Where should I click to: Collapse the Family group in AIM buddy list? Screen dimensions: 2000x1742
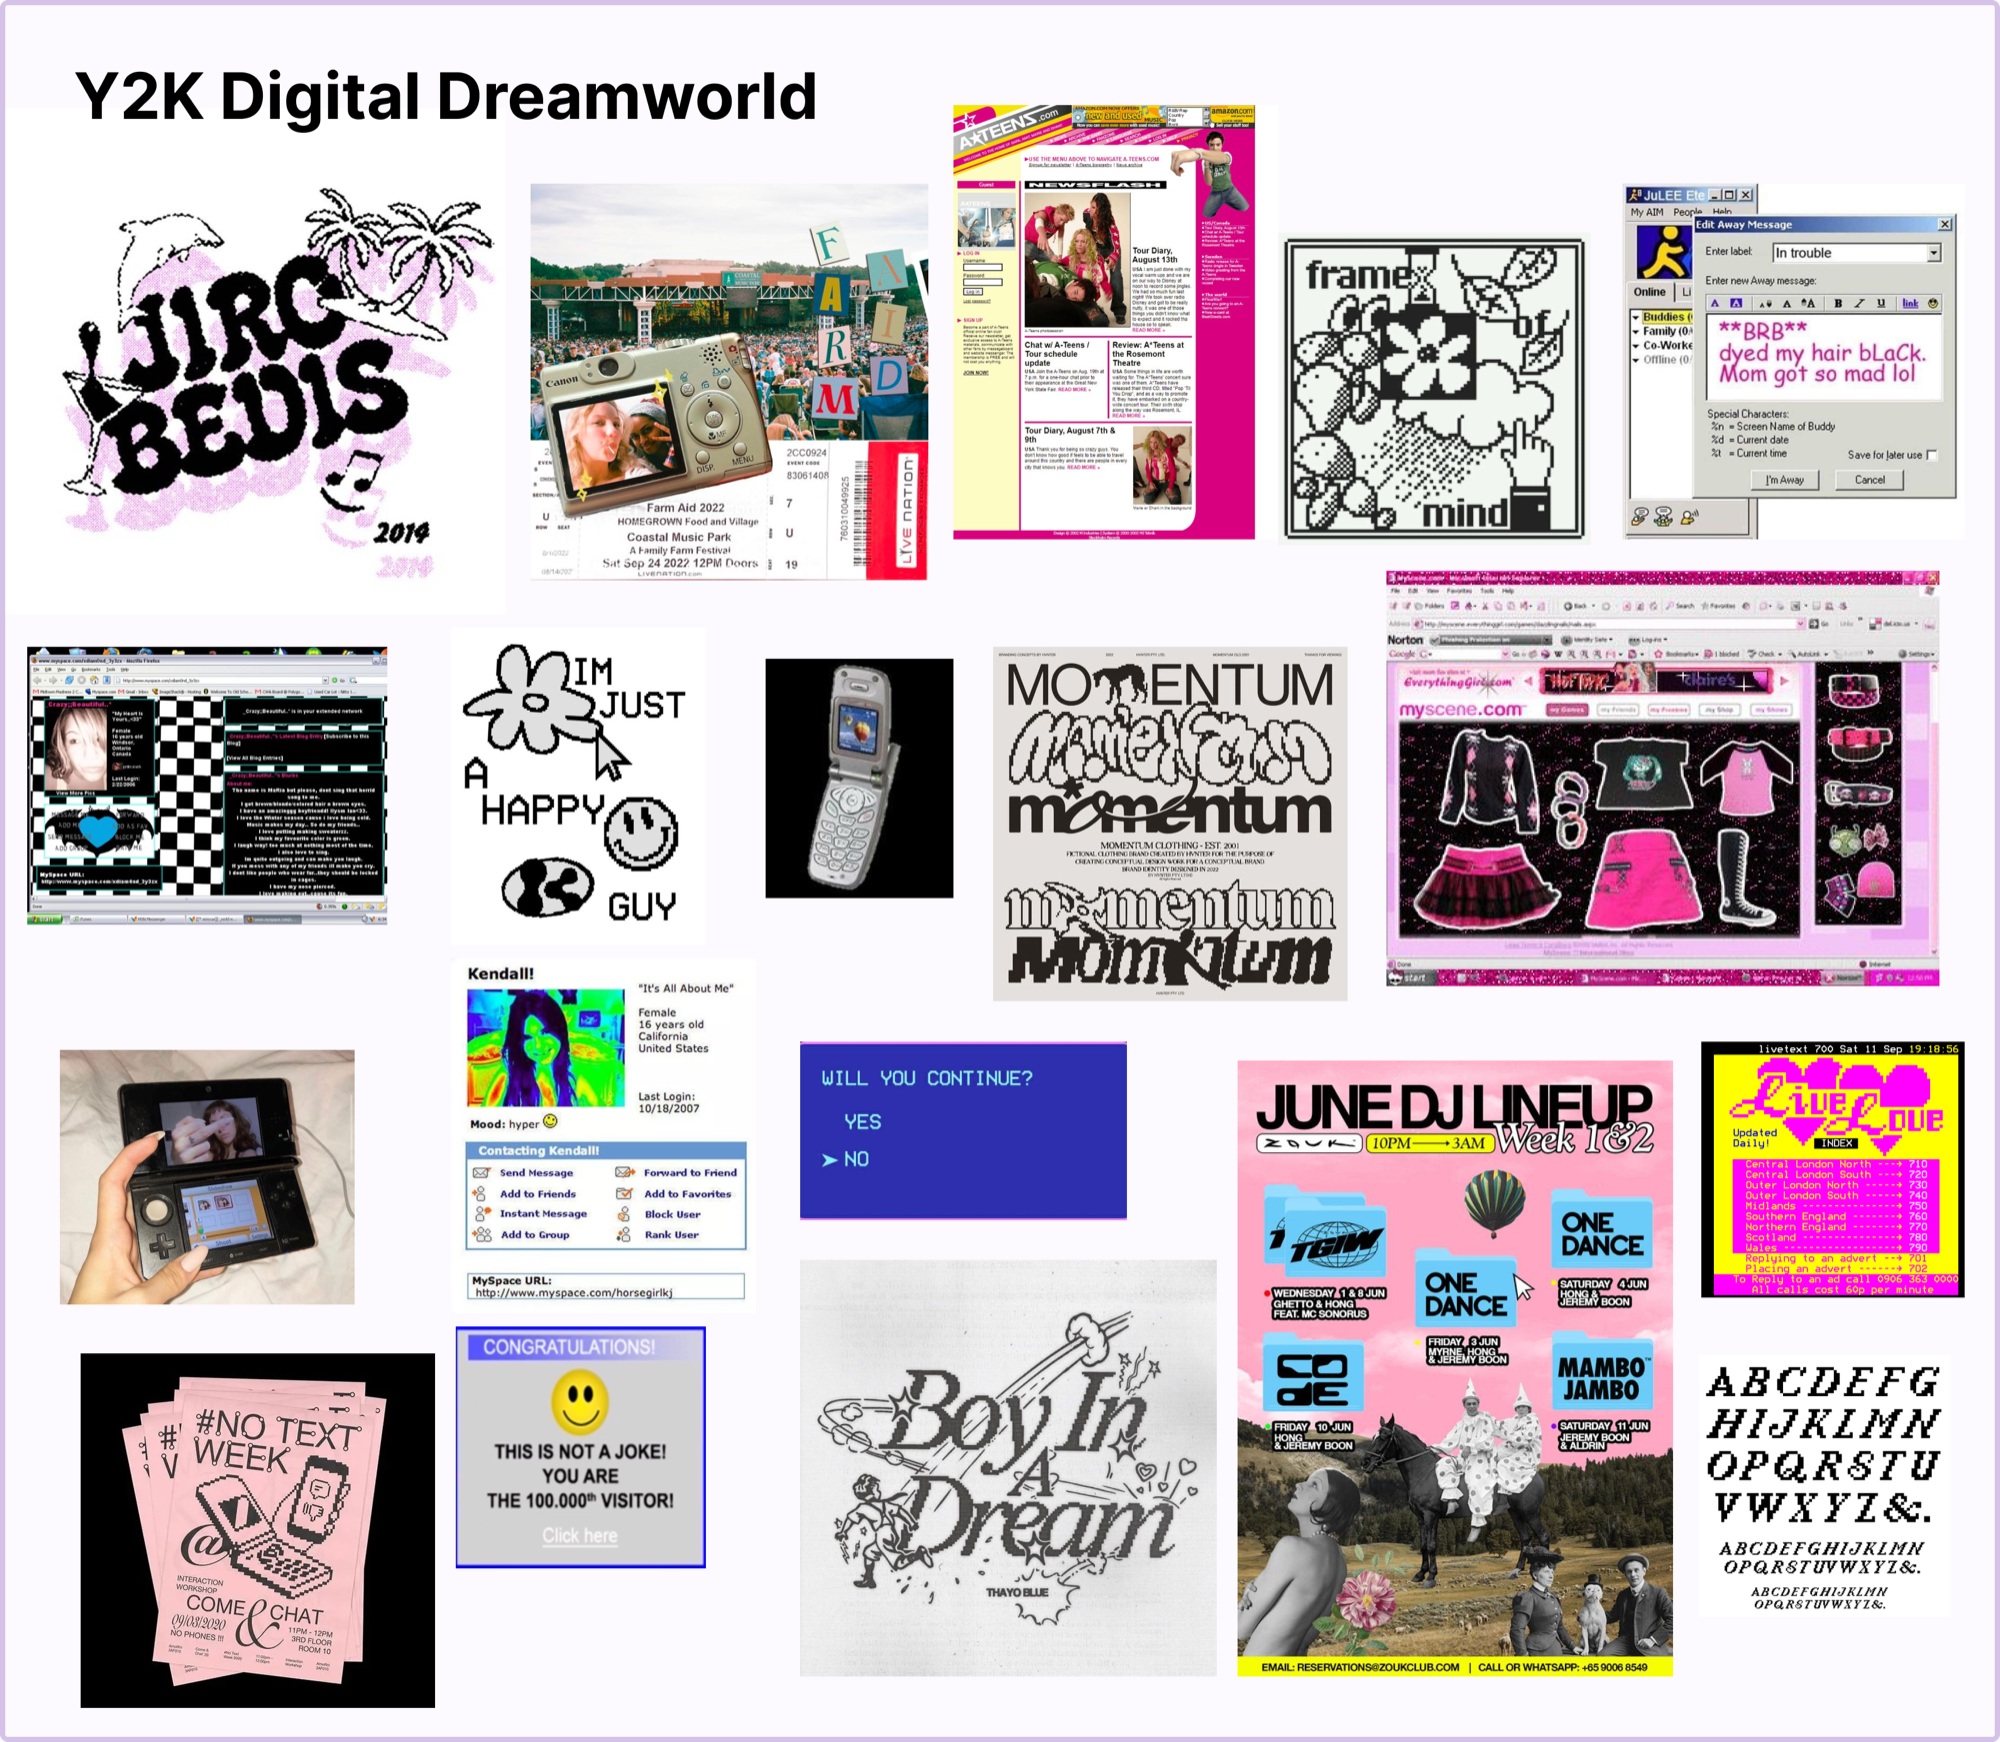1636,332
